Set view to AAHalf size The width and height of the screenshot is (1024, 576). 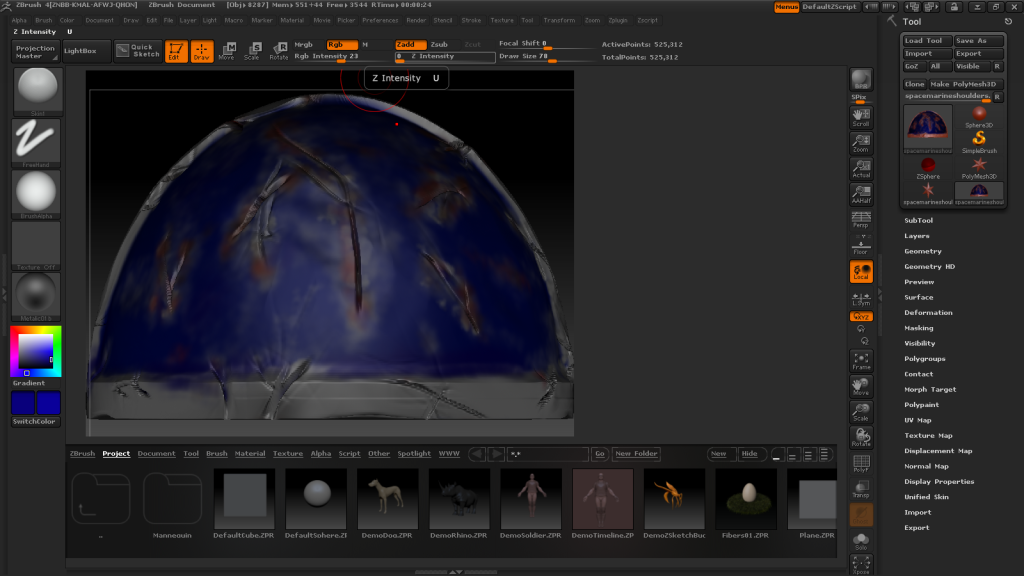pyautogui.click(x=861, y=194)
